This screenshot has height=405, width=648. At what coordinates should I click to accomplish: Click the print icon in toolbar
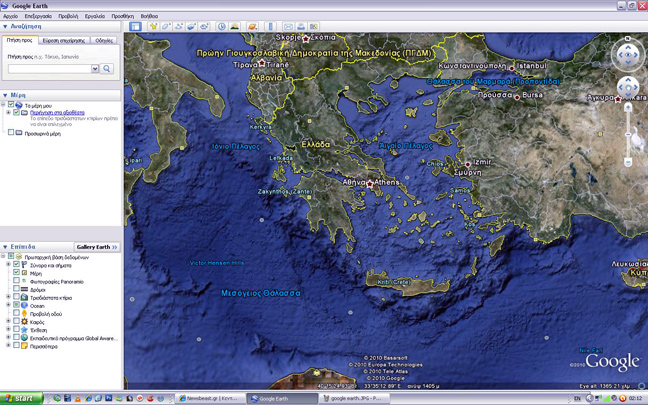pos(301,27)
